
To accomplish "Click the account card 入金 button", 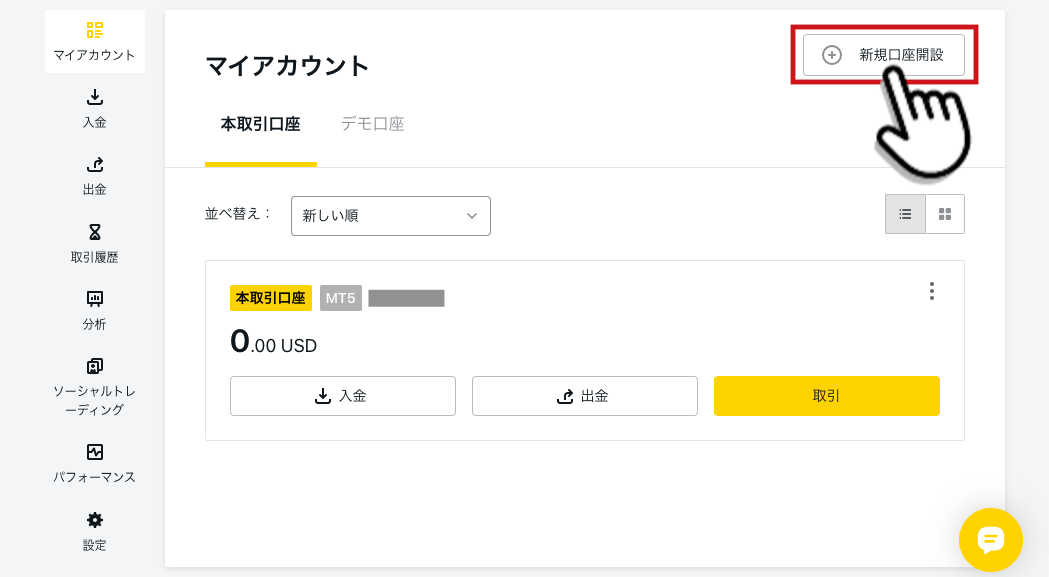I will tap(343, 396).
